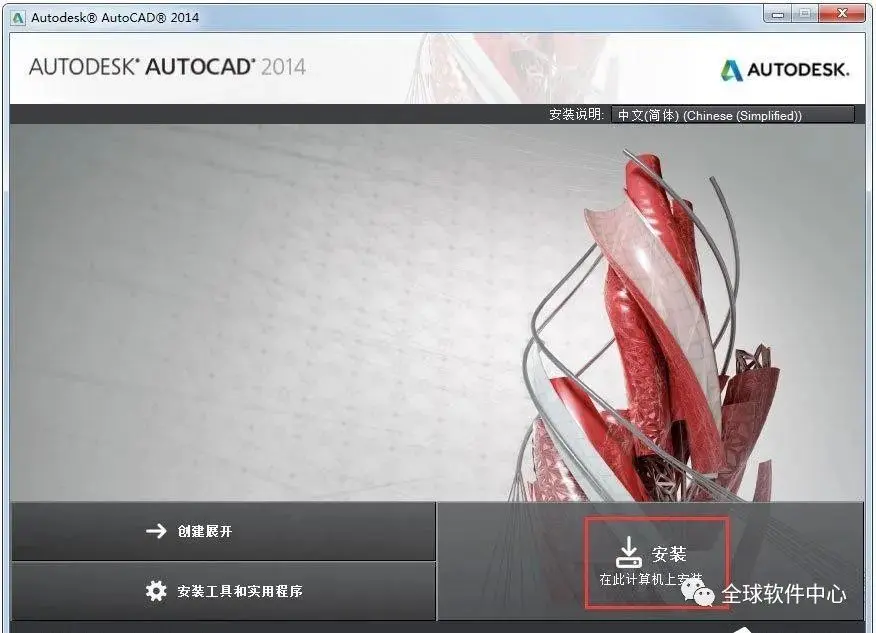The image size is (876, 633).
Task: Open the 安装说明 language dropdown
Action: coord(733,115)
